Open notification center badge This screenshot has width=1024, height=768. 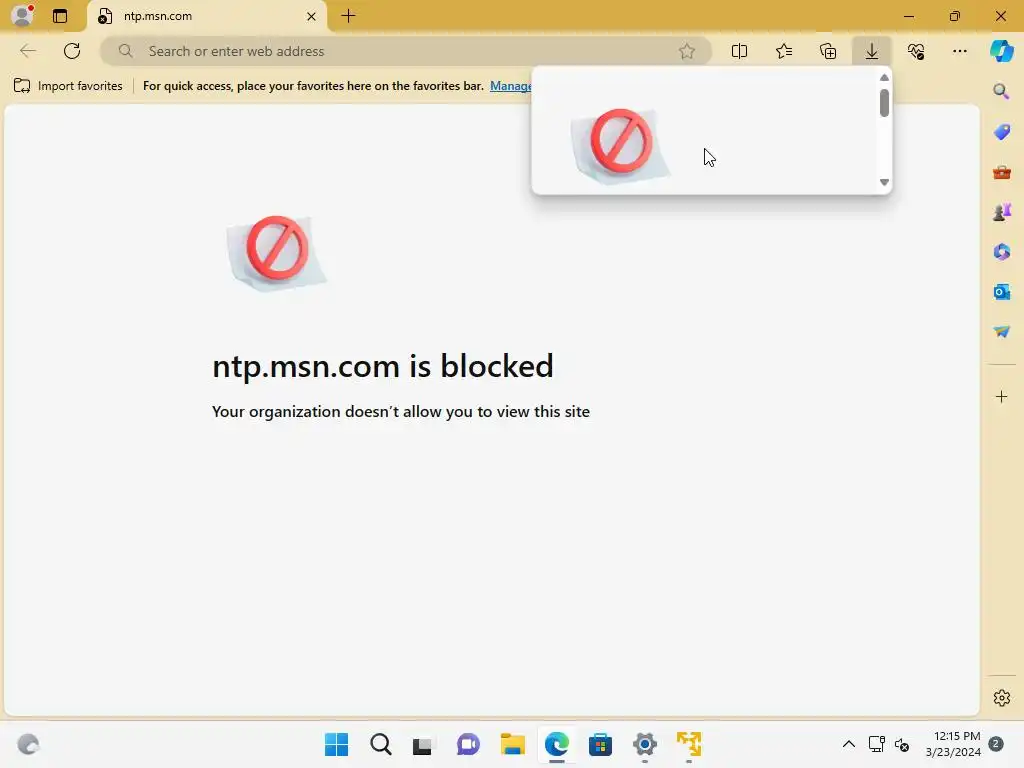click(996, 744)
